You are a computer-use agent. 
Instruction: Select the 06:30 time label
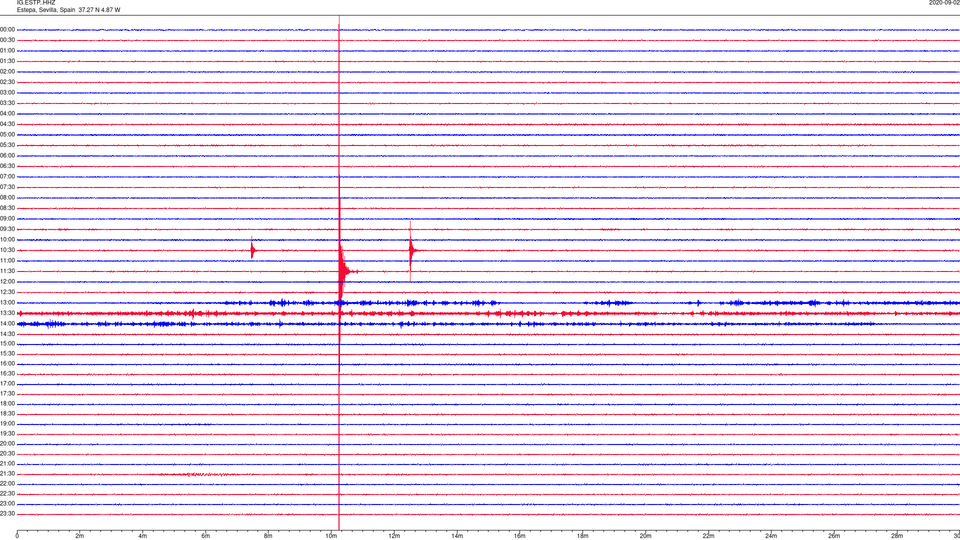pyautogui.click(x=7, y=166)
